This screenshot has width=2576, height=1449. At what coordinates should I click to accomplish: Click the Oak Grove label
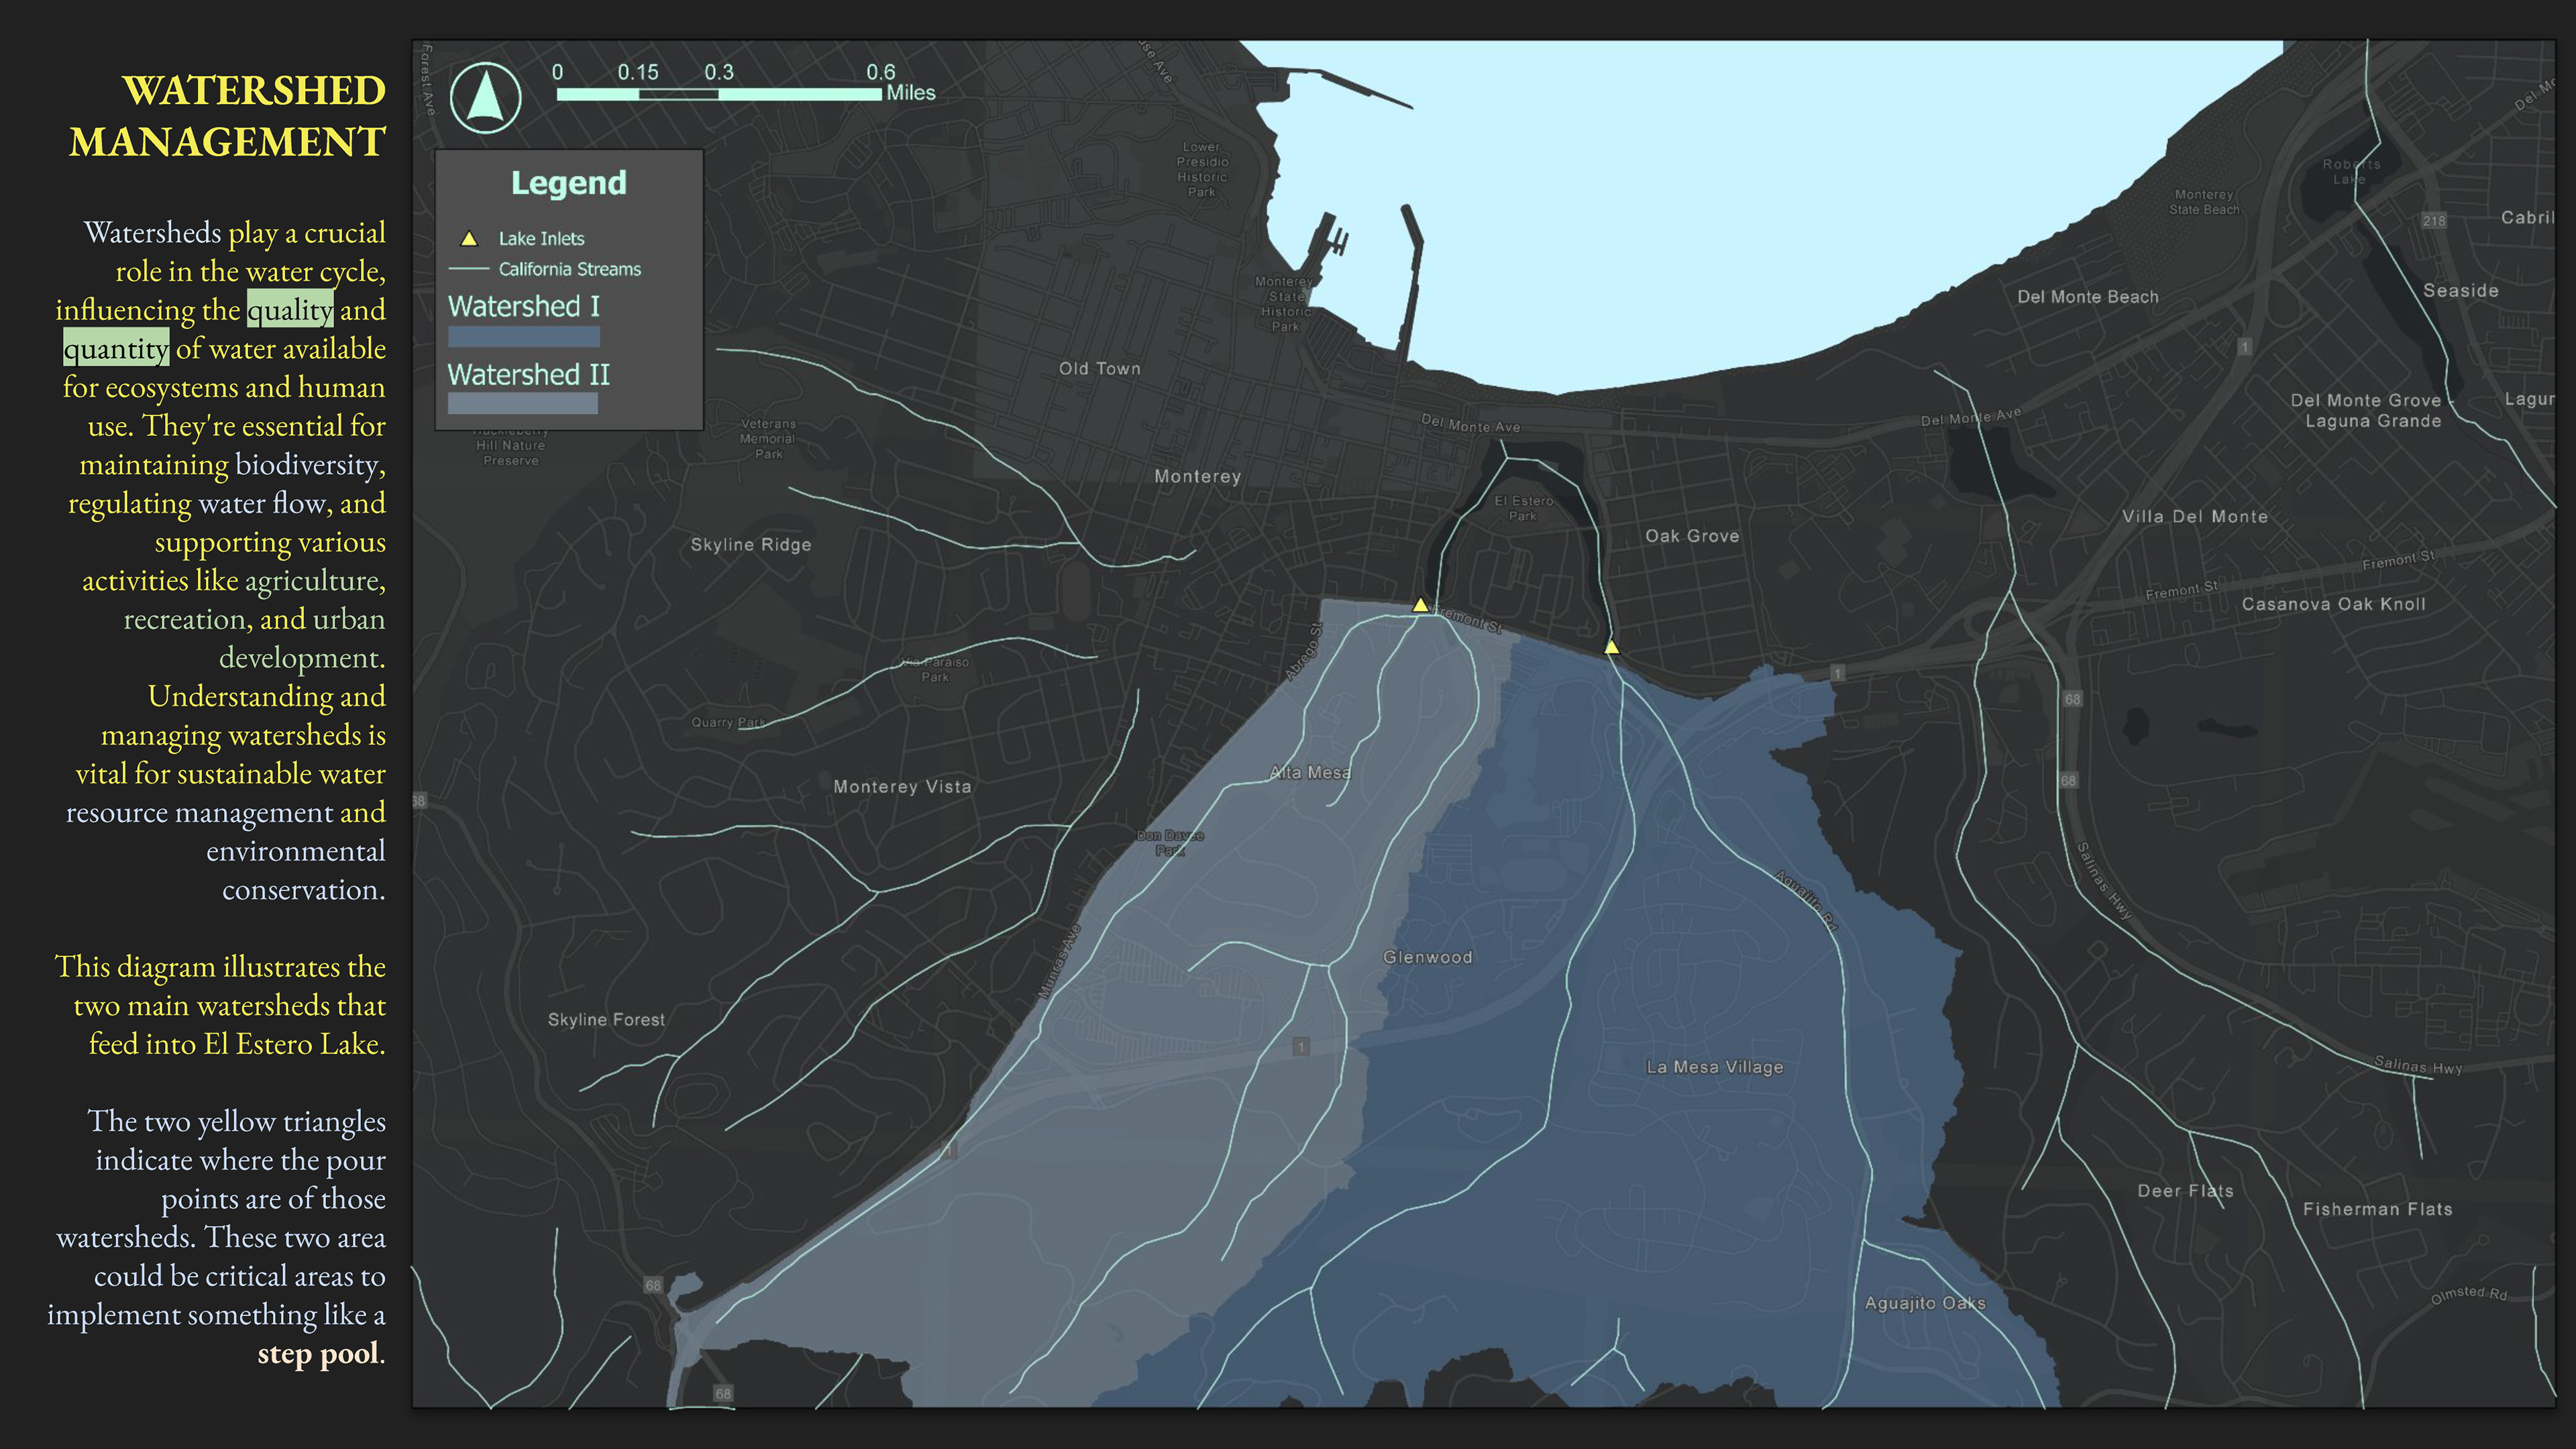[1692, 536]
